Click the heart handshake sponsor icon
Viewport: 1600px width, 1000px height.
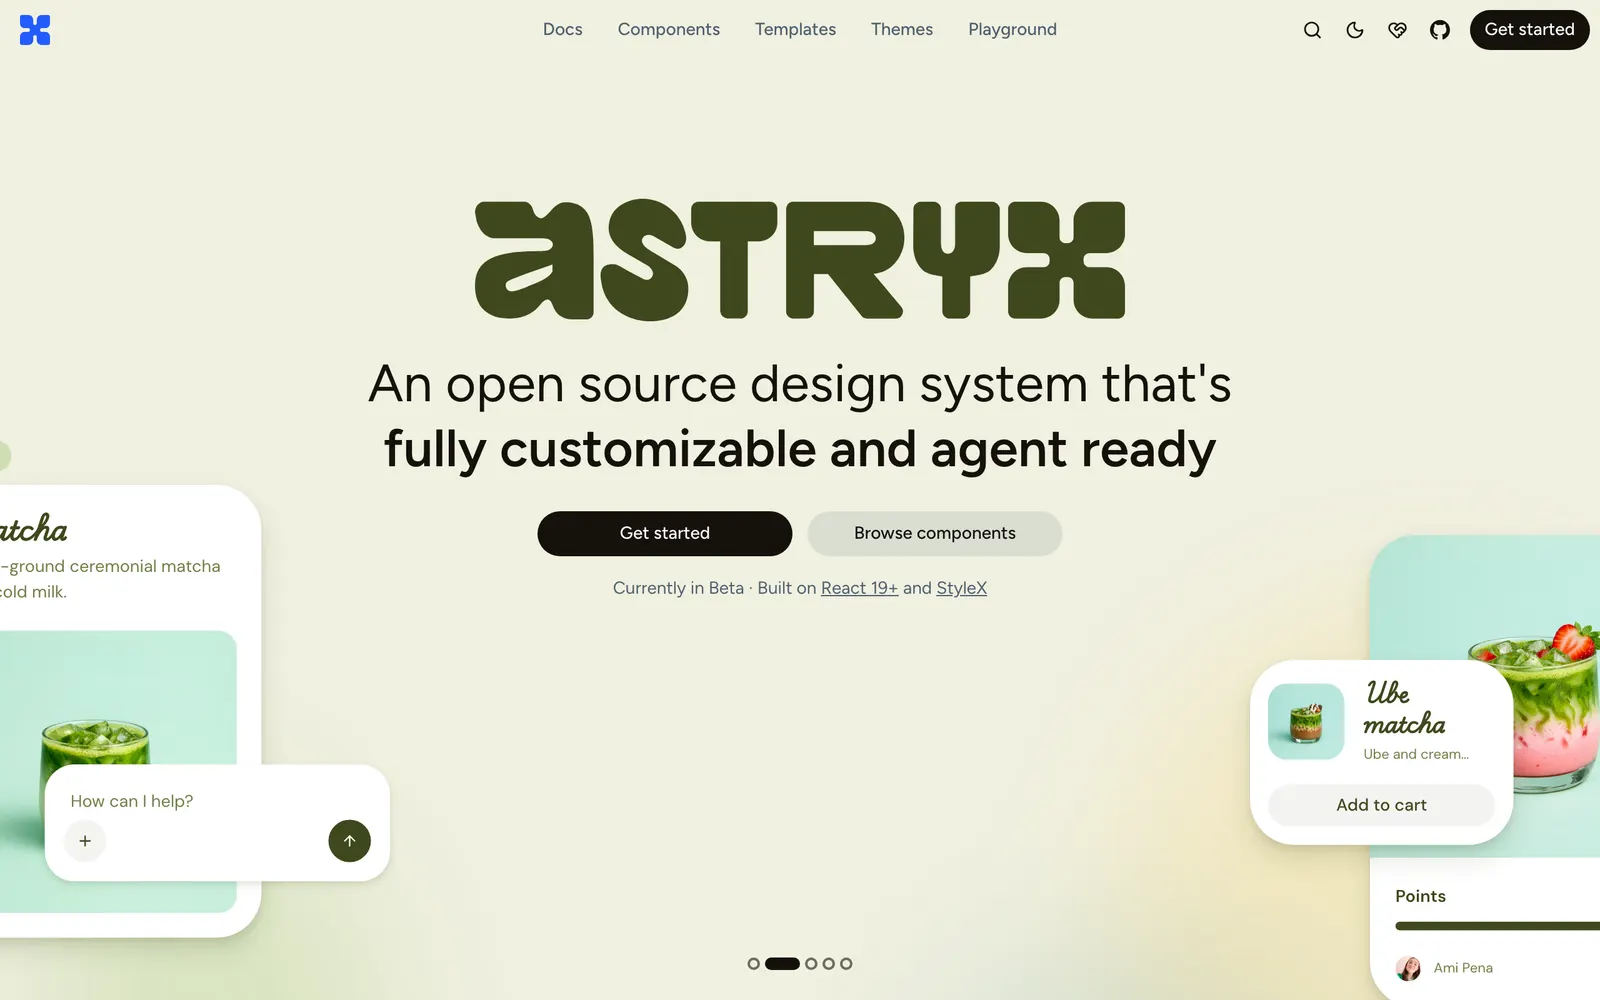[x=1397, y=30]
